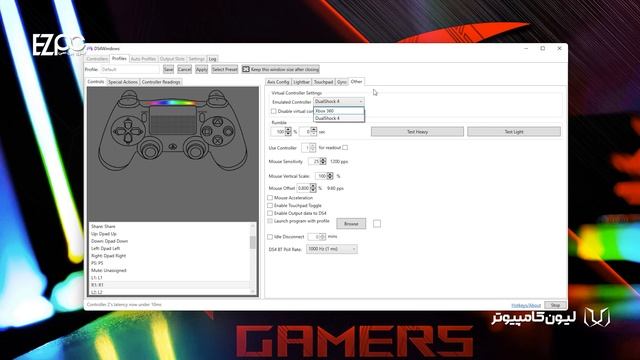The image size is (640, 360).
Task: Click D-pad Right on the controller image
Action: tap(136, 131)
